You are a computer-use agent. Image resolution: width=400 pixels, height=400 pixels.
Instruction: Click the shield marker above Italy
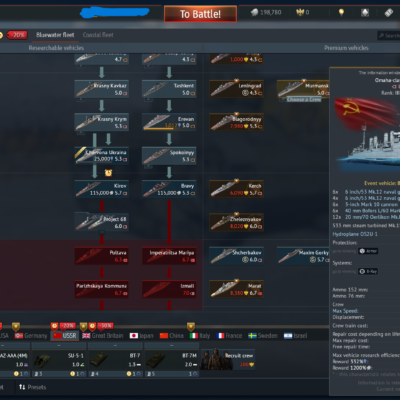click(191, 326)
